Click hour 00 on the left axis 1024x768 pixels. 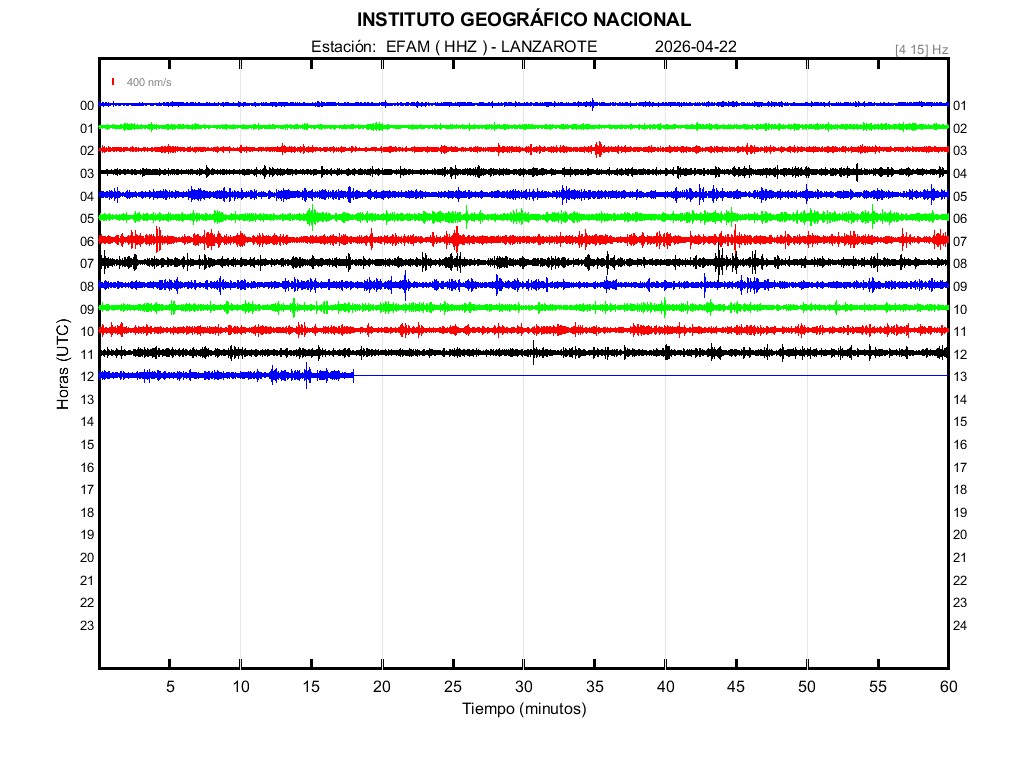[87, 106]
